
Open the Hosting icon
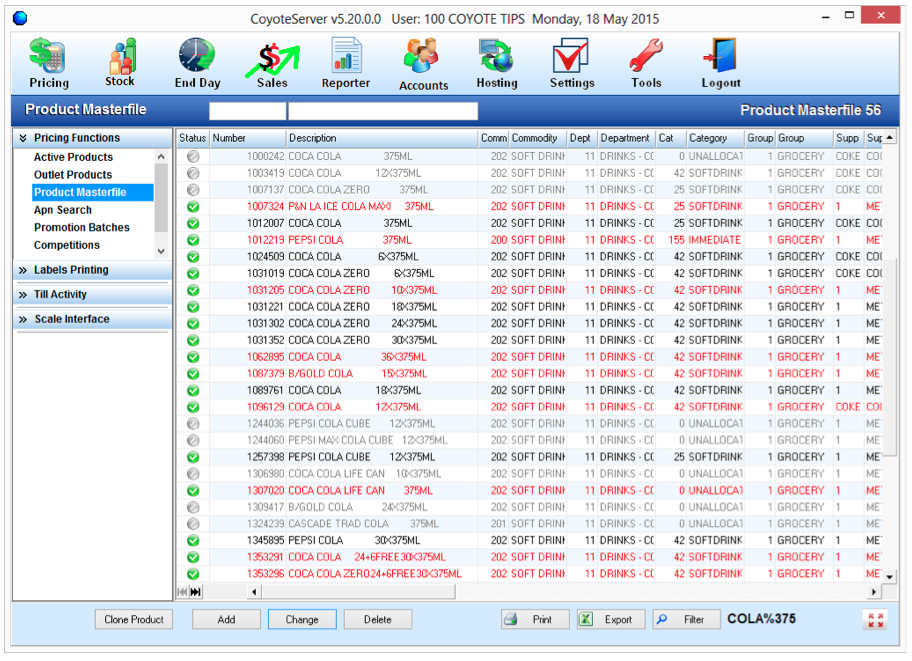[497, 63]
